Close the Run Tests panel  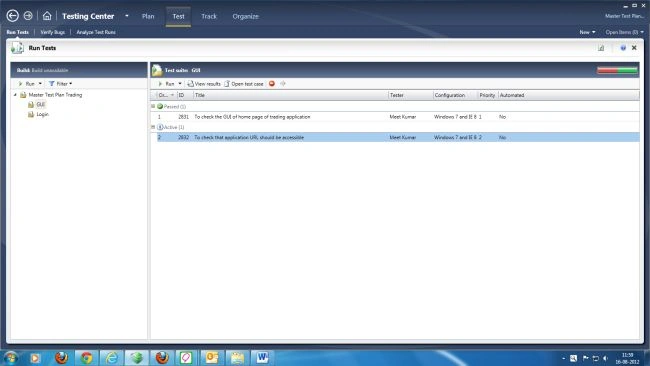[634, 48]
